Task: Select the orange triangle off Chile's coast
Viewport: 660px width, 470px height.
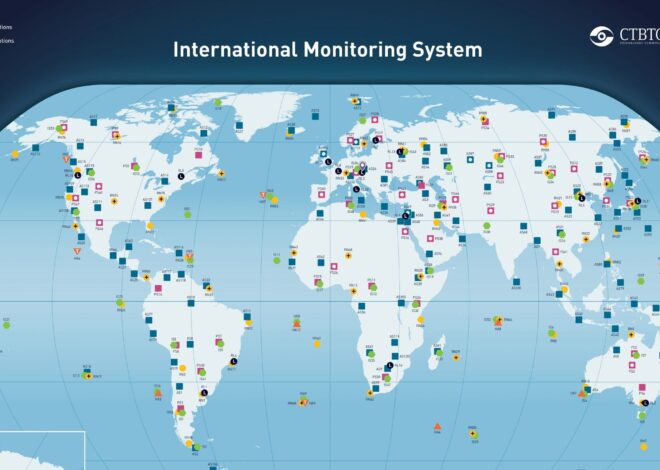Action: pyautogui.click(x=158, y=393)
